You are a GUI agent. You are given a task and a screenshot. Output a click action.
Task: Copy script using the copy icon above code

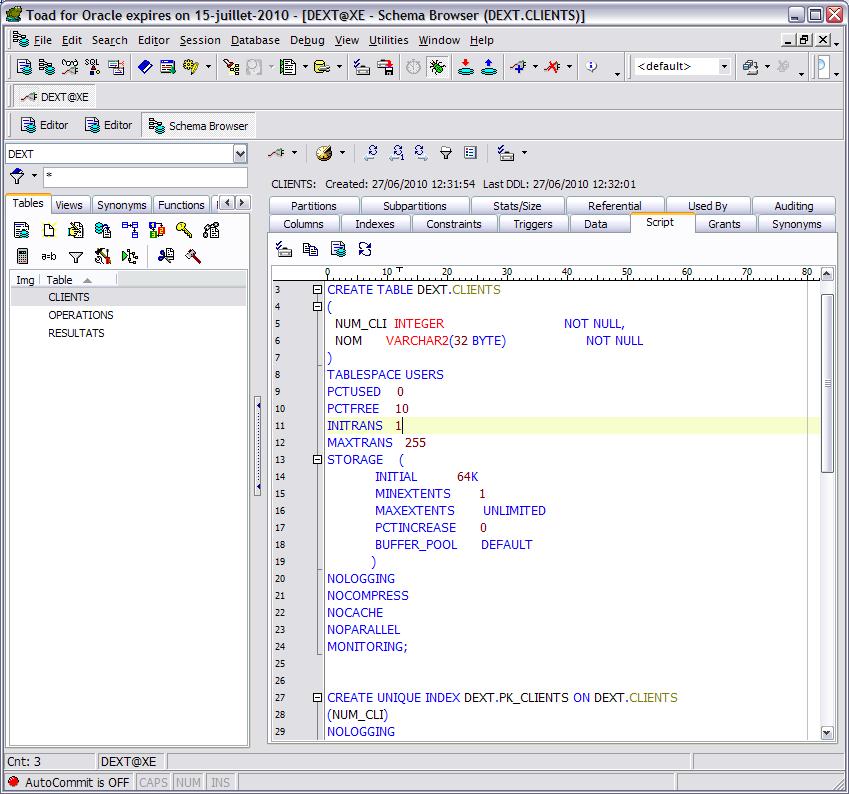click(310, 250)
